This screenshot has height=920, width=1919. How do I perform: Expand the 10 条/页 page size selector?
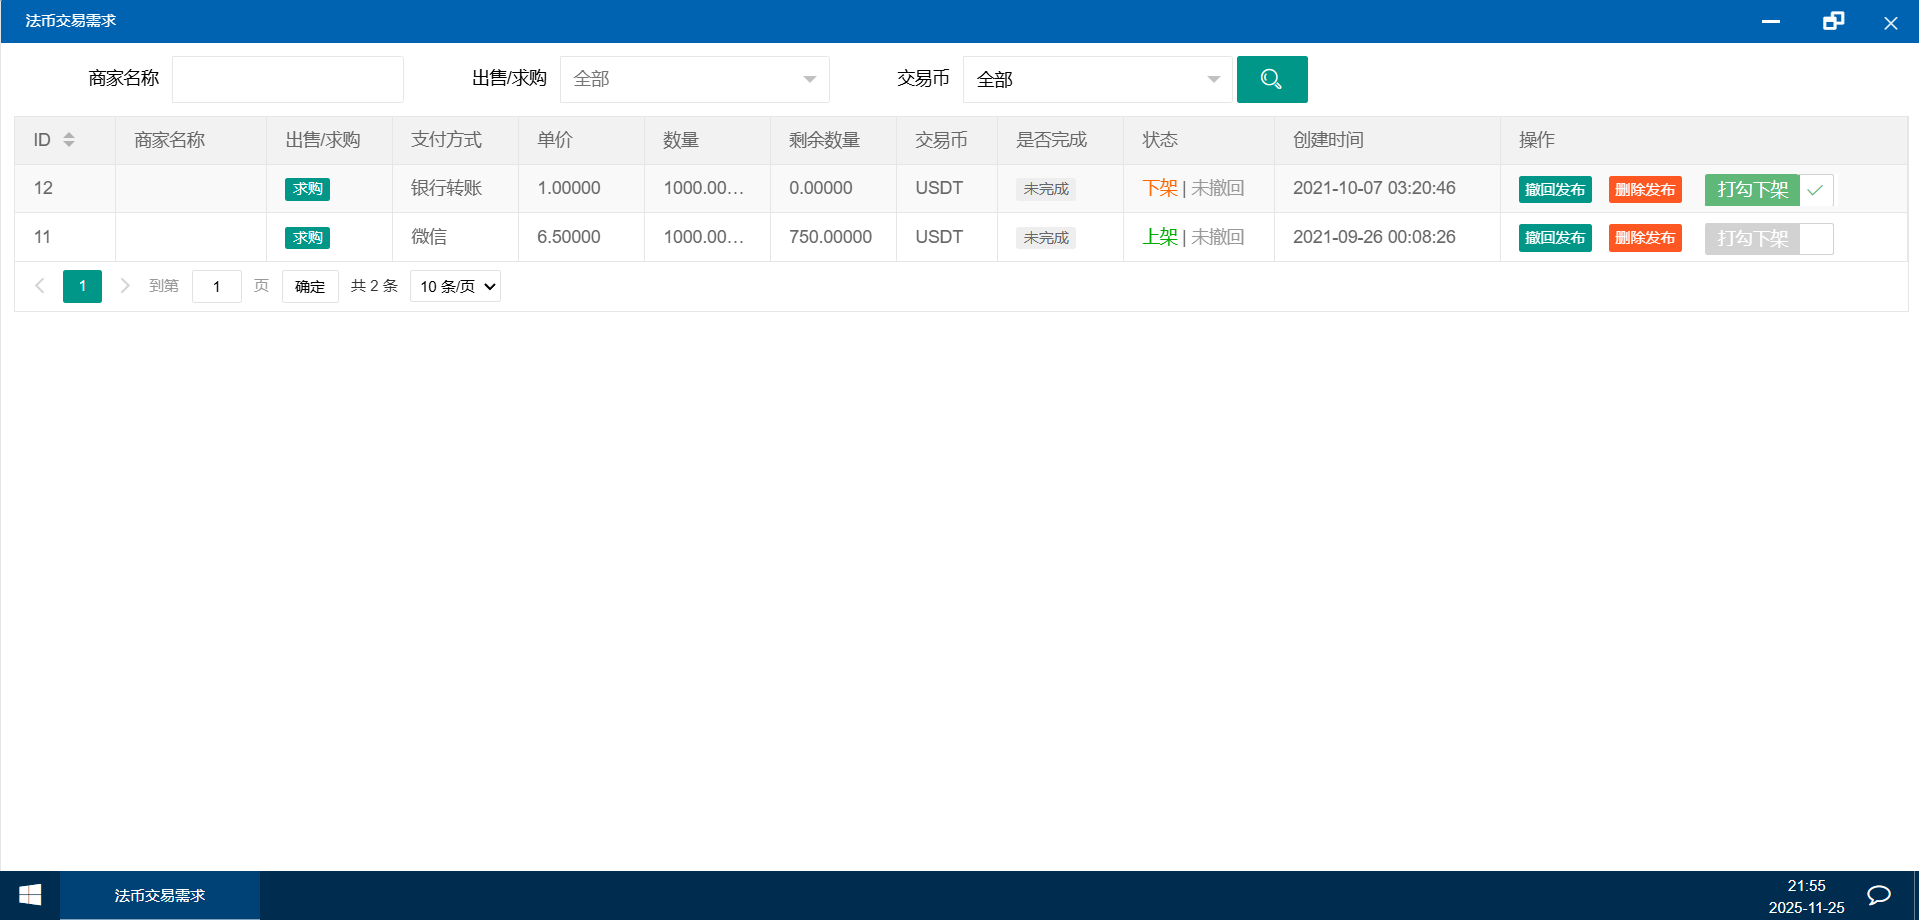pos(455,287)
